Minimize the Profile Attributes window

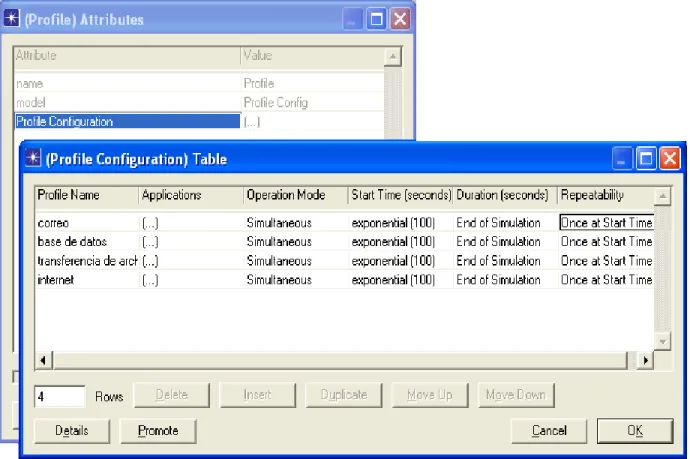coord(352,19)
